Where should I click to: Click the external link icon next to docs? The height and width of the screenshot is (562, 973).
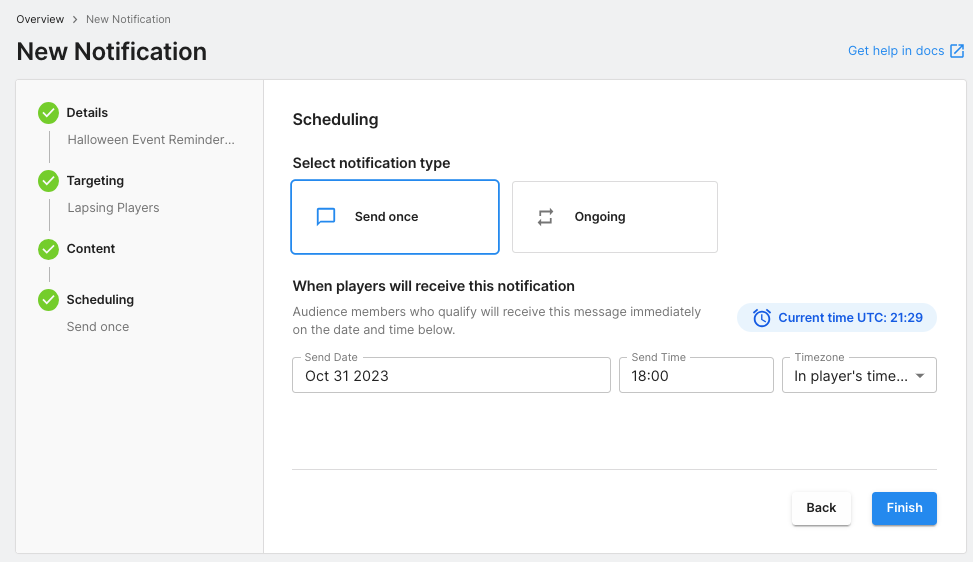[957, 51]
